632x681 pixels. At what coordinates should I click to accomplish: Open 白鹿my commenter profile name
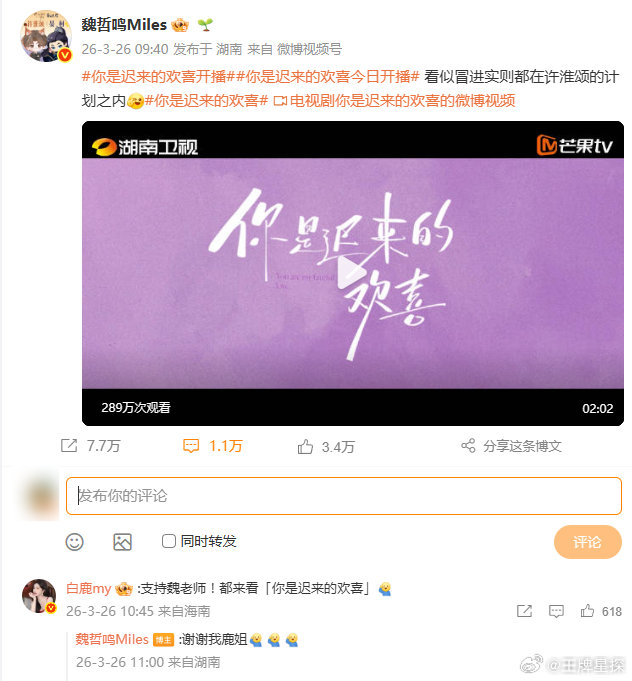89,588
